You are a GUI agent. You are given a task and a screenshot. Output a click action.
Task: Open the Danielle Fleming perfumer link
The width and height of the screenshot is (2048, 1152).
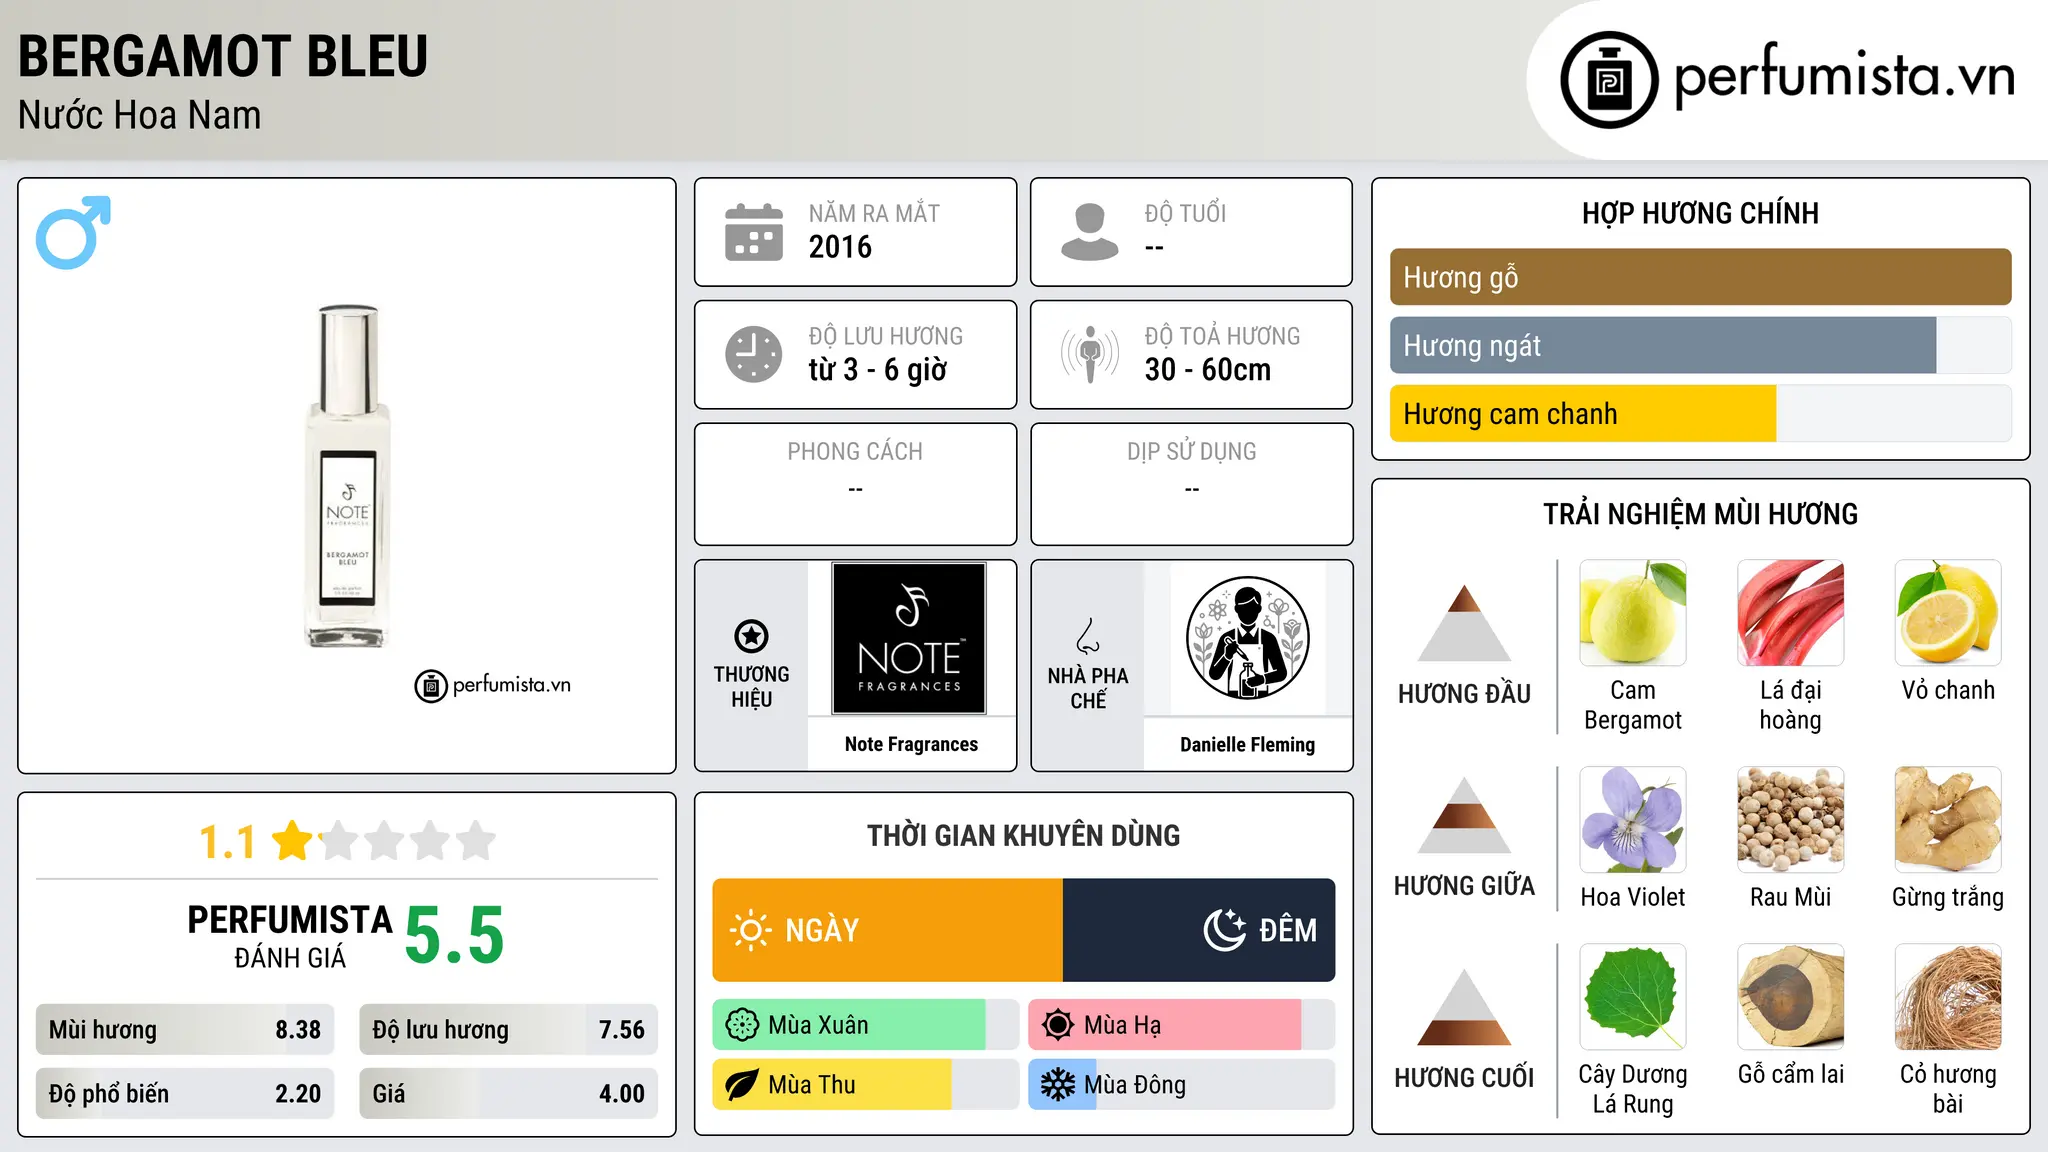pos(1247,744)
